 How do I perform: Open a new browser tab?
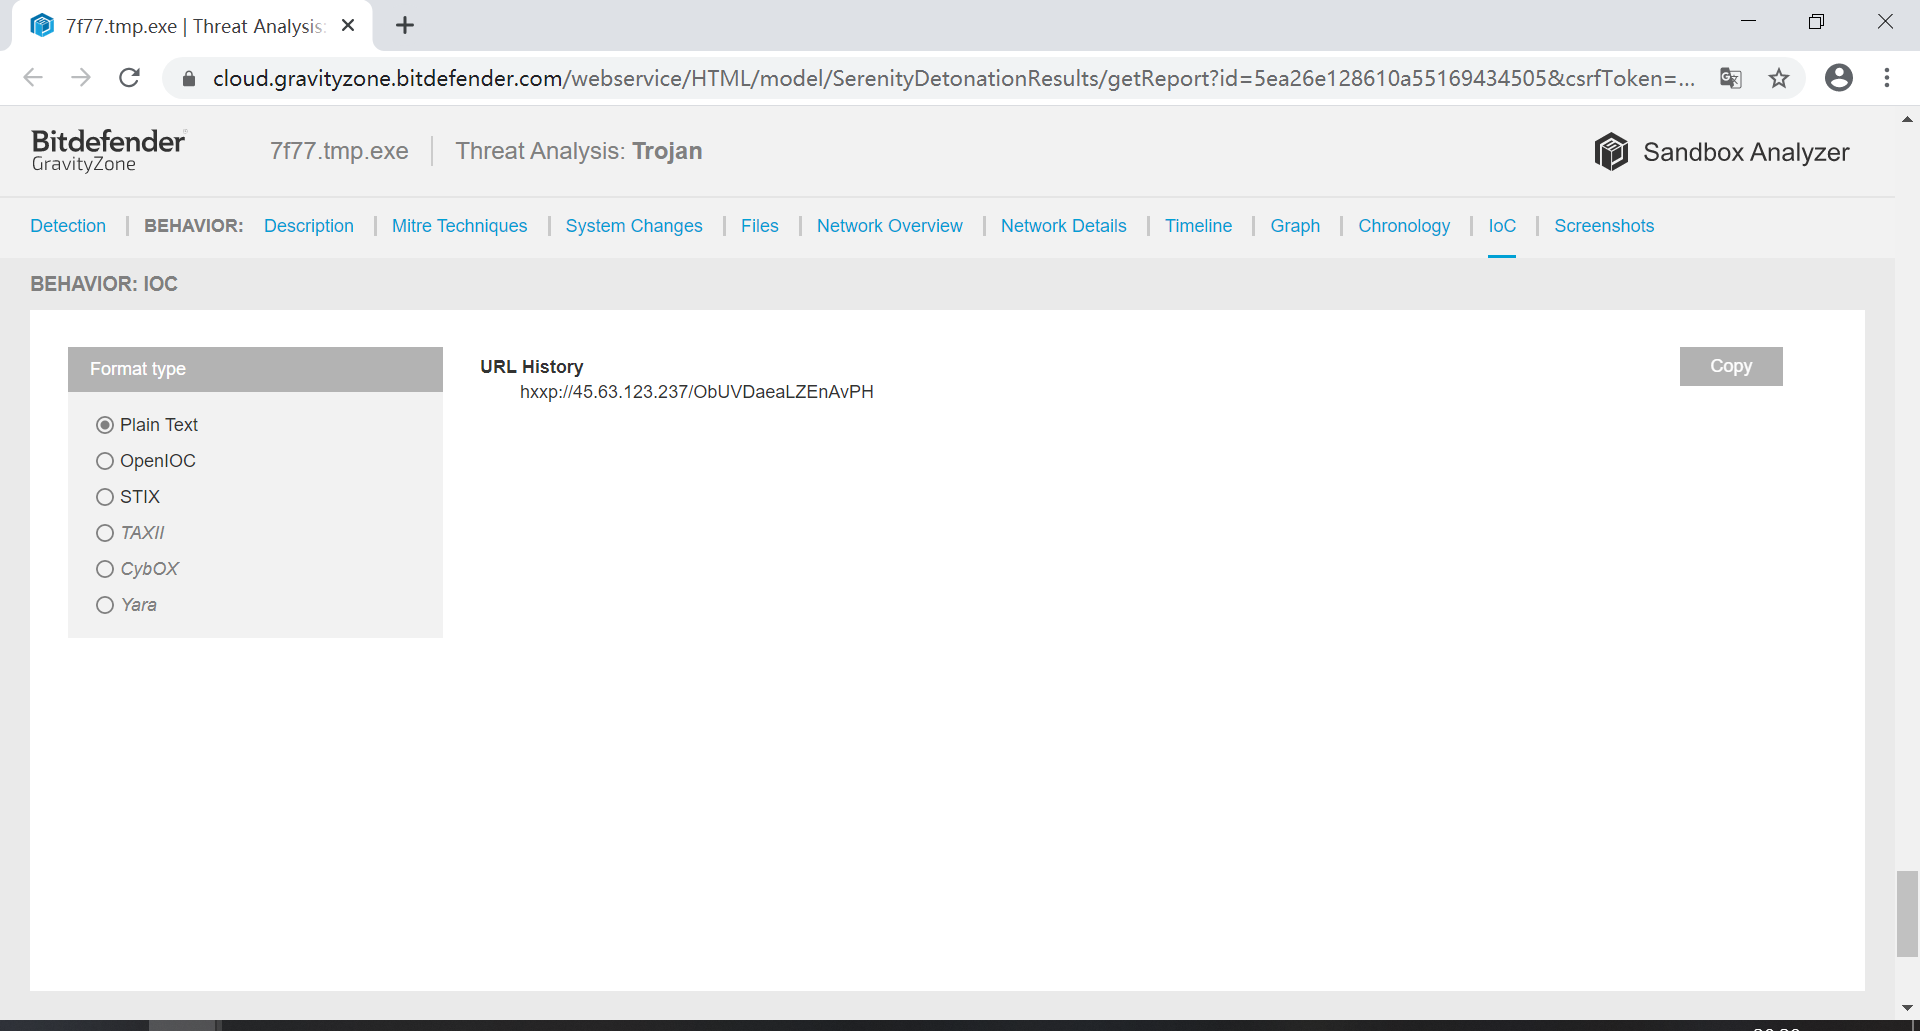coord(405,26)
